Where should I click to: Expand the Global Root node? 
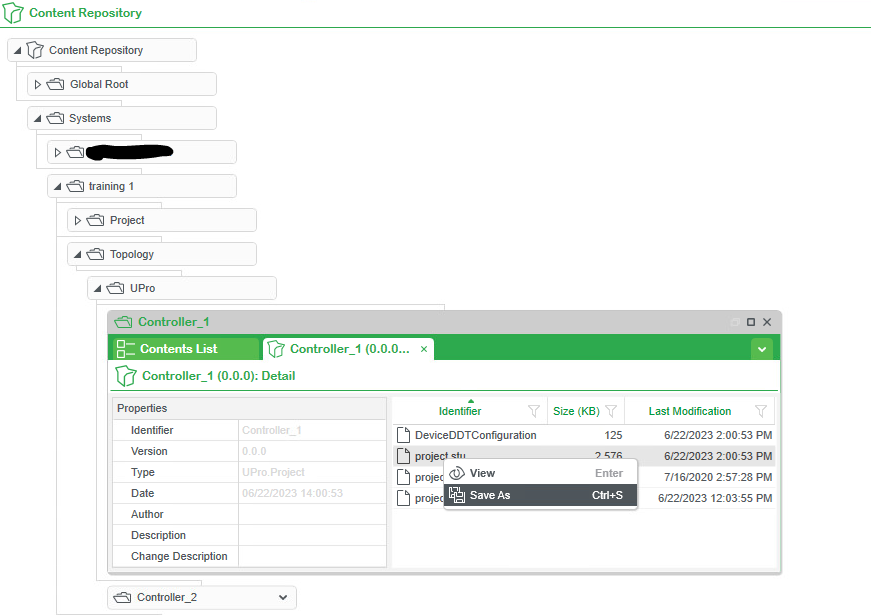pyautogui.click(x=38, y=84)
